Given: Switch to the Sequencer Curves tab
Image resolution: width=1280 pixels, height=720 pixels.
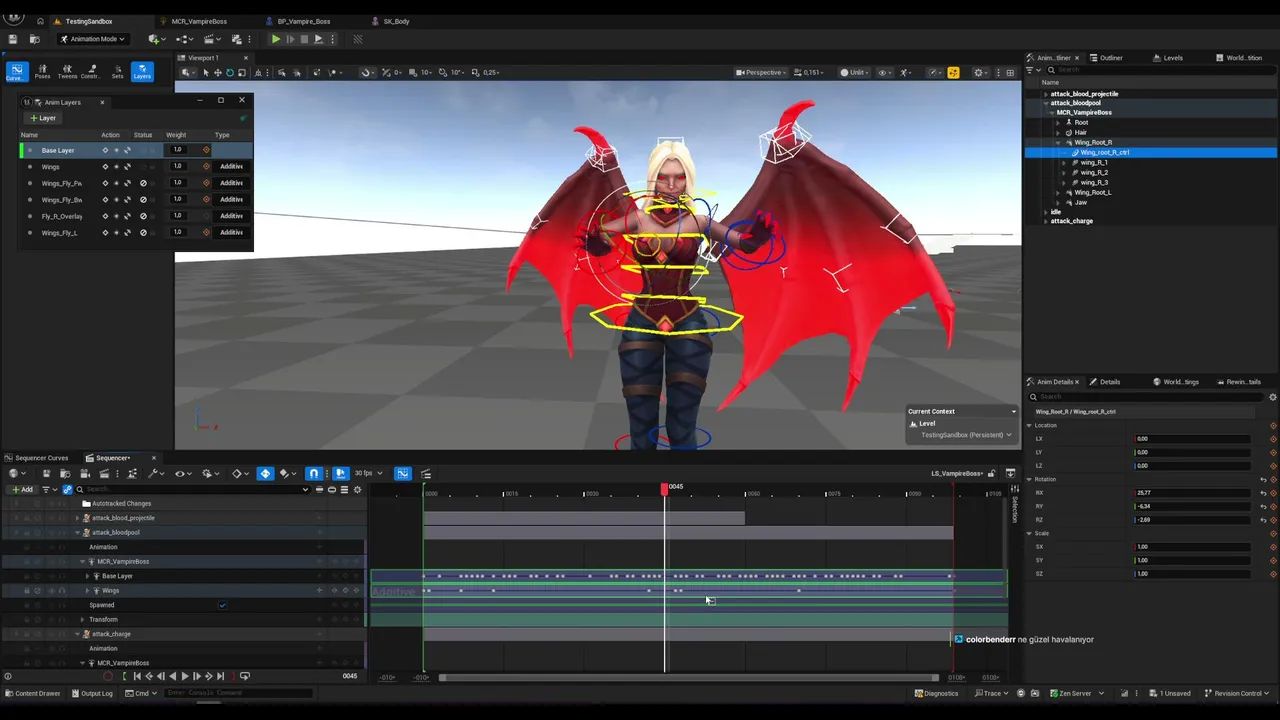Looking at the screenshot, I should [x=40, y=458].
